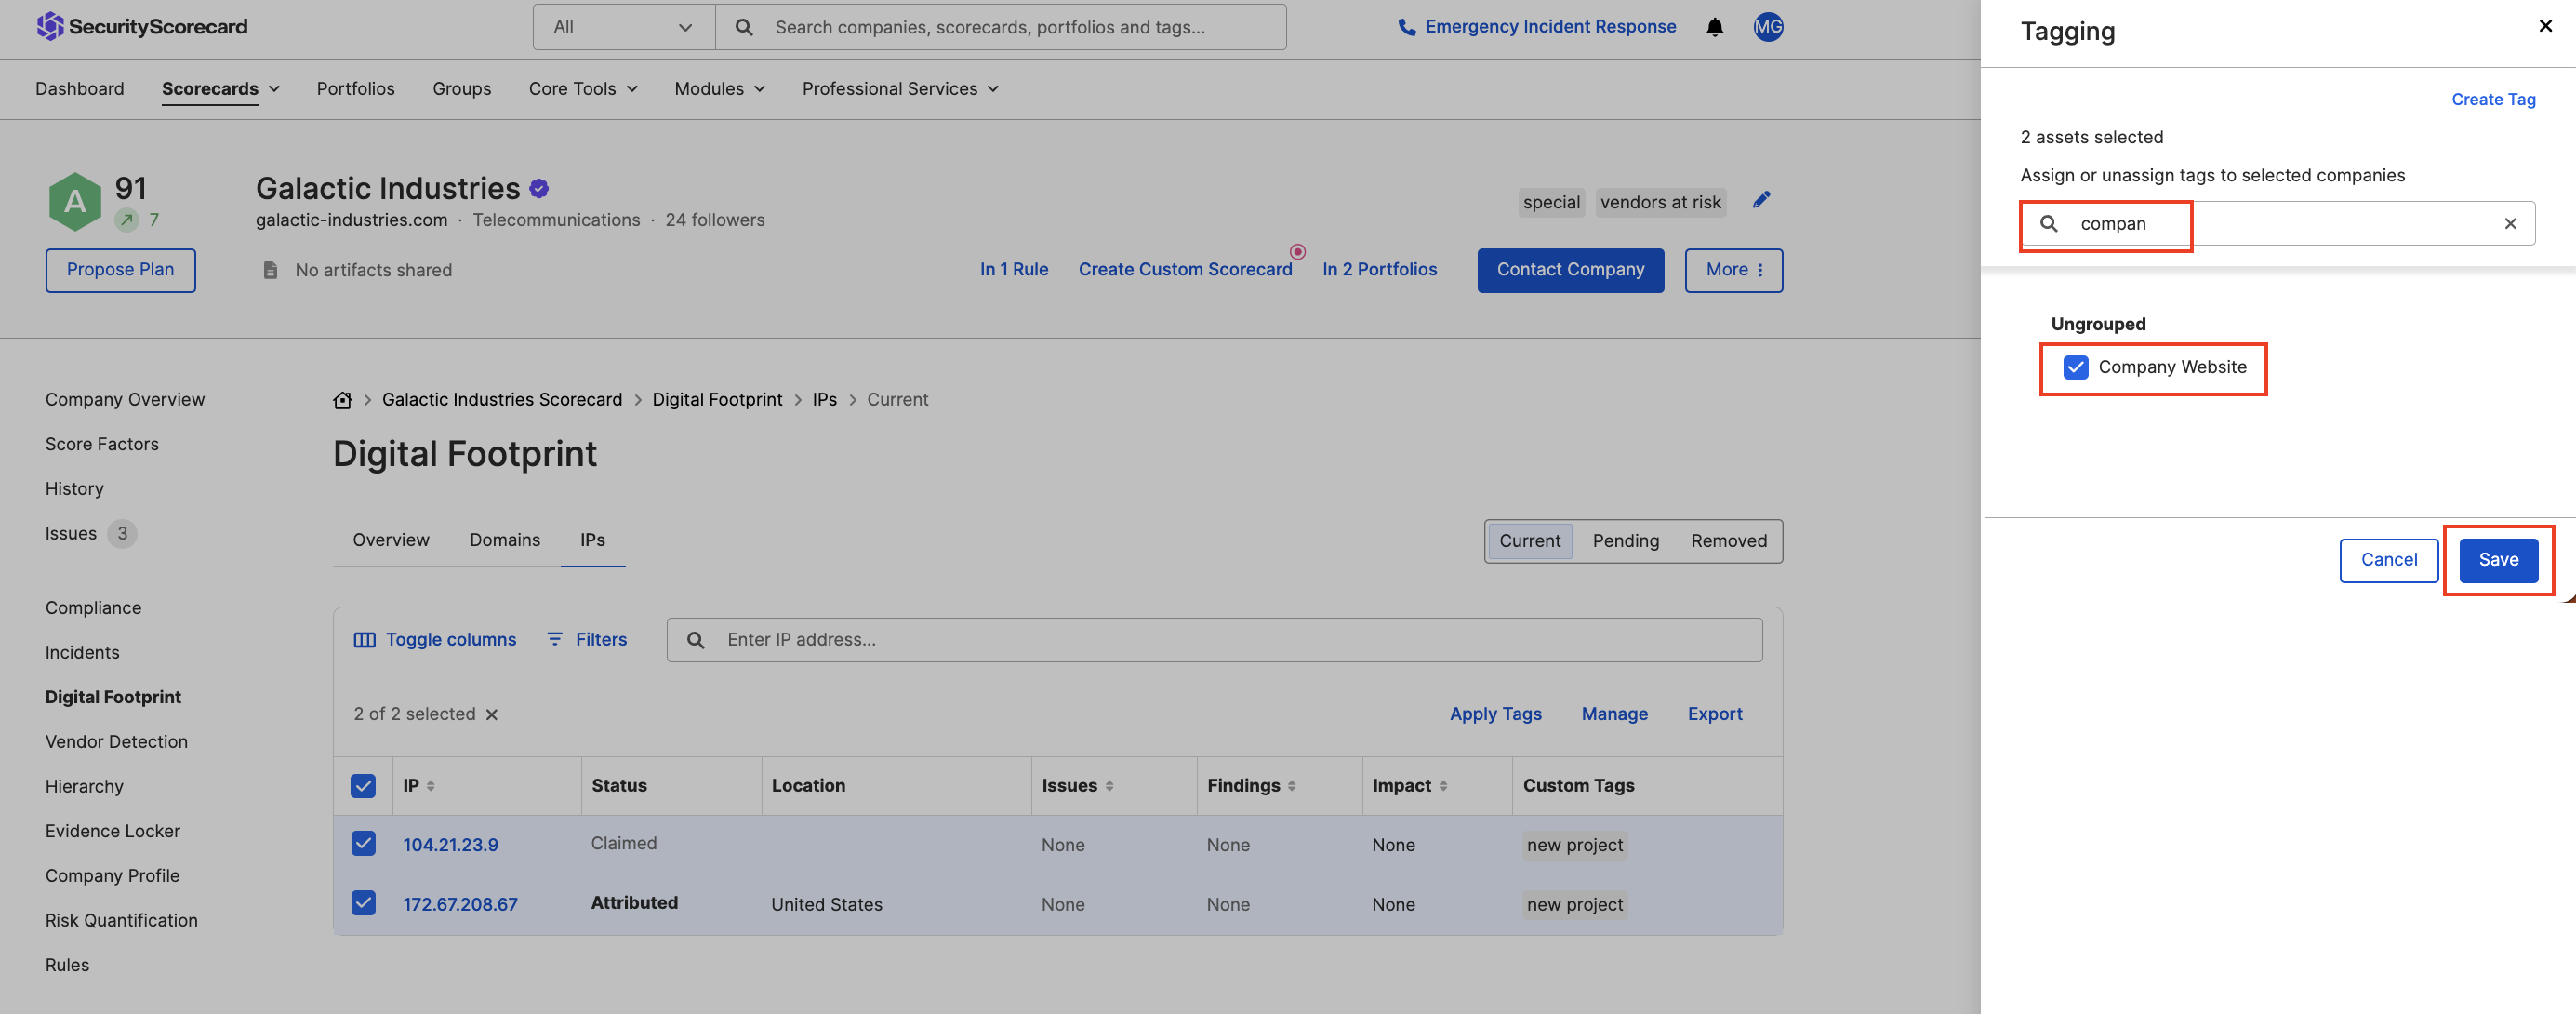Click the Propose Plan button
2576x1014 pixels.
120,270
